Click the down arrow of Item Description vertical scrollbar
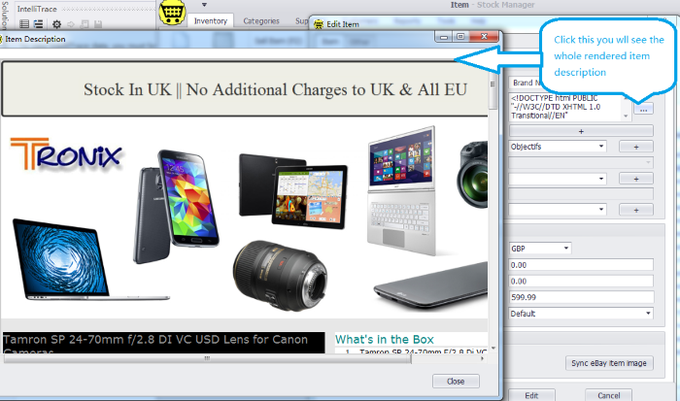The width and height of the screenshot is (680, 401). click(493, 348)
